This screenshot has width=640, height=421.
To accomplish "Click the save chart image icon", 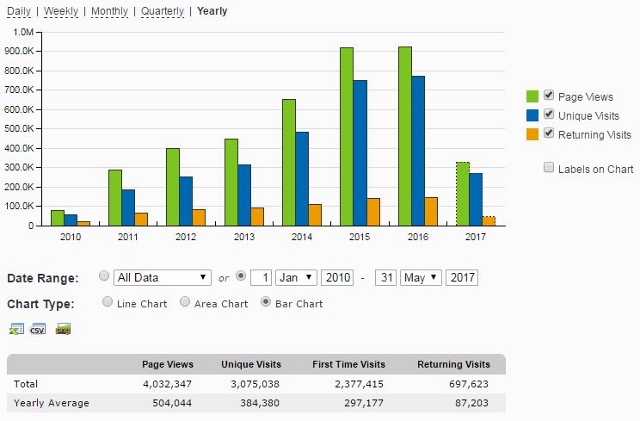I will 62,329.
